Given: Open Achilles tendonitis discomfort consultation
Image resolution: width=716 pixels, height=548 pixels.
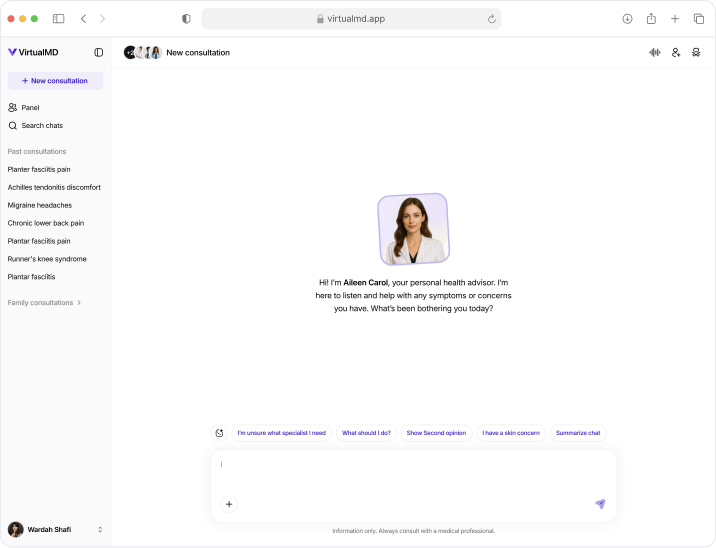Looking at the screenshot, I should coord(54,187).
